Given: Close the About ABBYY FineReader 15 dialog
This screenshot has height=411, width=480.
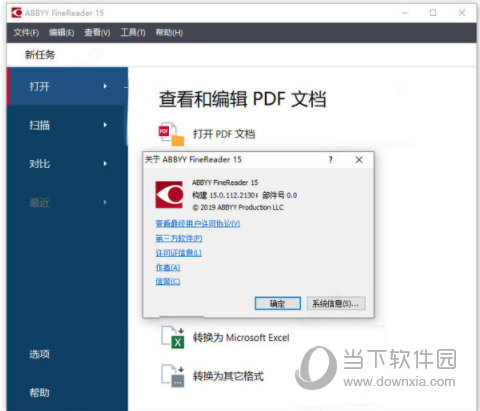Looking at the screenshot, I should coord(359,160).
